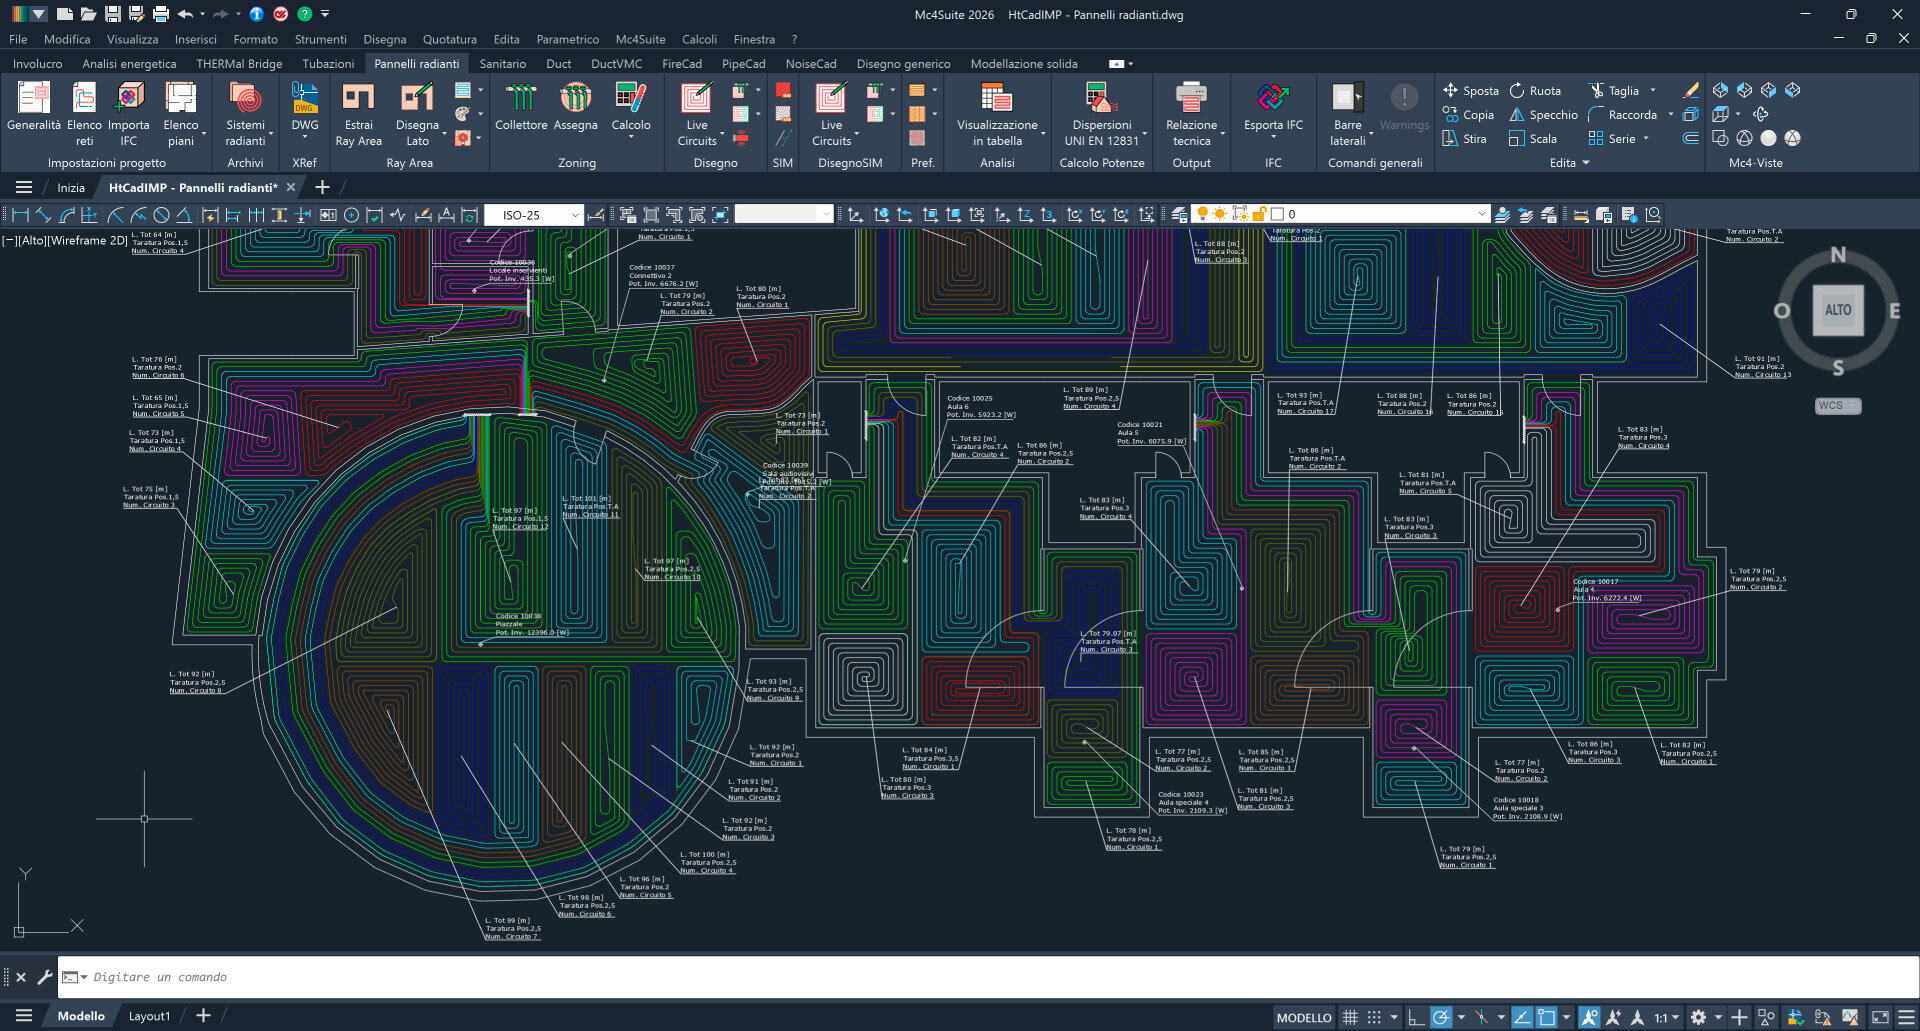Click the Inizia start tab
The height and width of the screenshot is (1031, 1920).
(x=71, y=187)
